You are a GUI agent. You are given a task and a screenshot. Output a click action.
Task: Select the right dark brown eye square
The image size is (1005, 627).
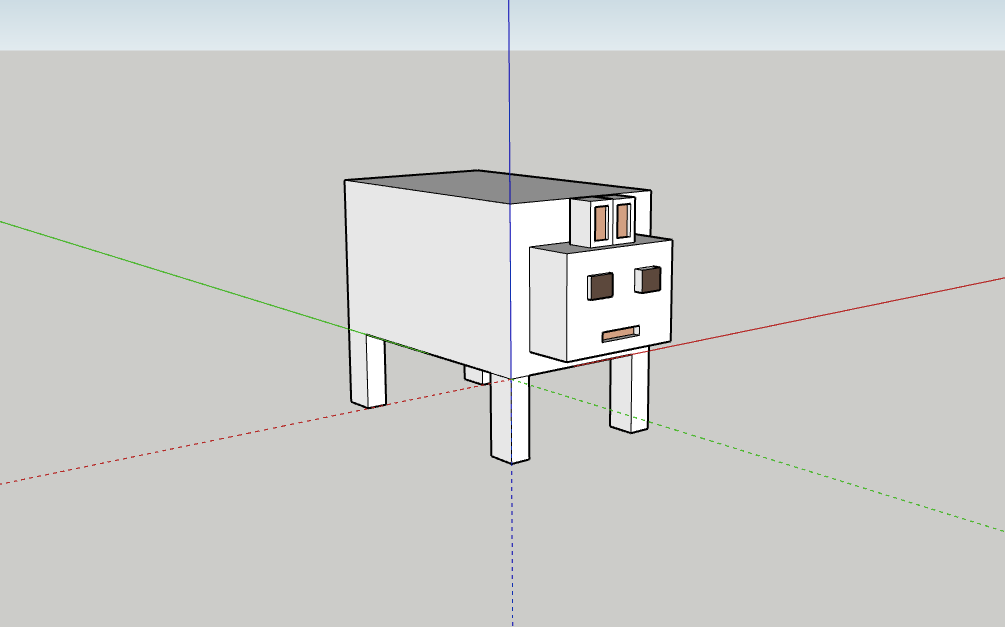pos(649,280)
